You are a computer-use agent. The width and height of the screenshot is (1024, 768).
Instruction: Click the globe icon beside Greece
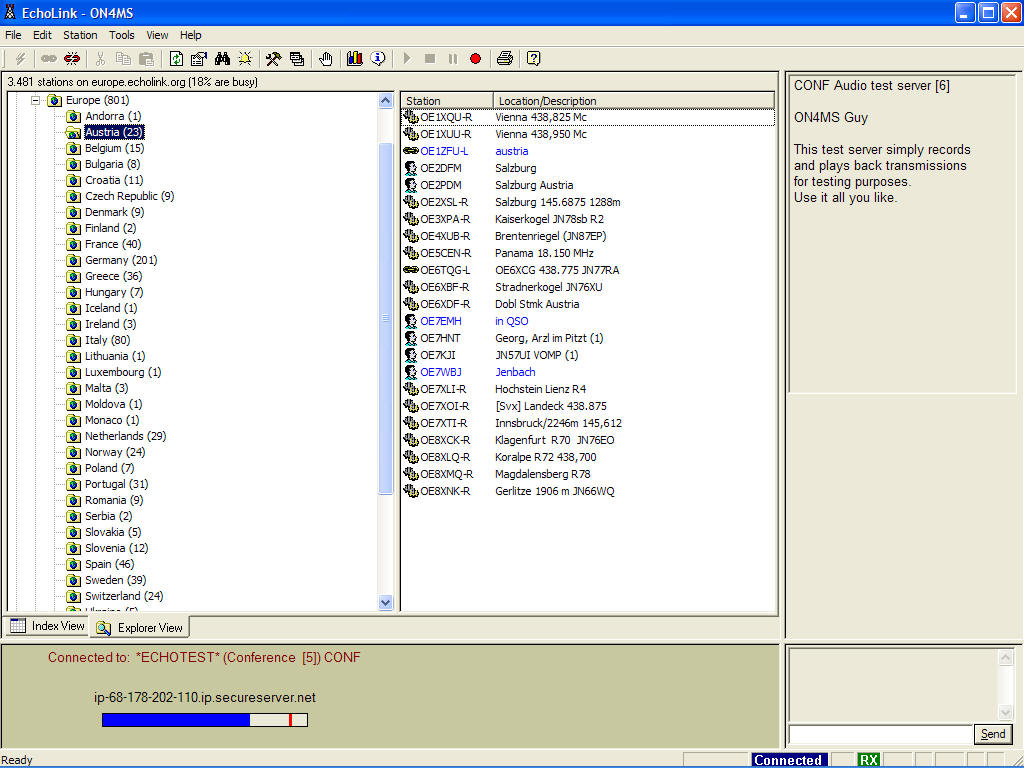coord(74,276)
